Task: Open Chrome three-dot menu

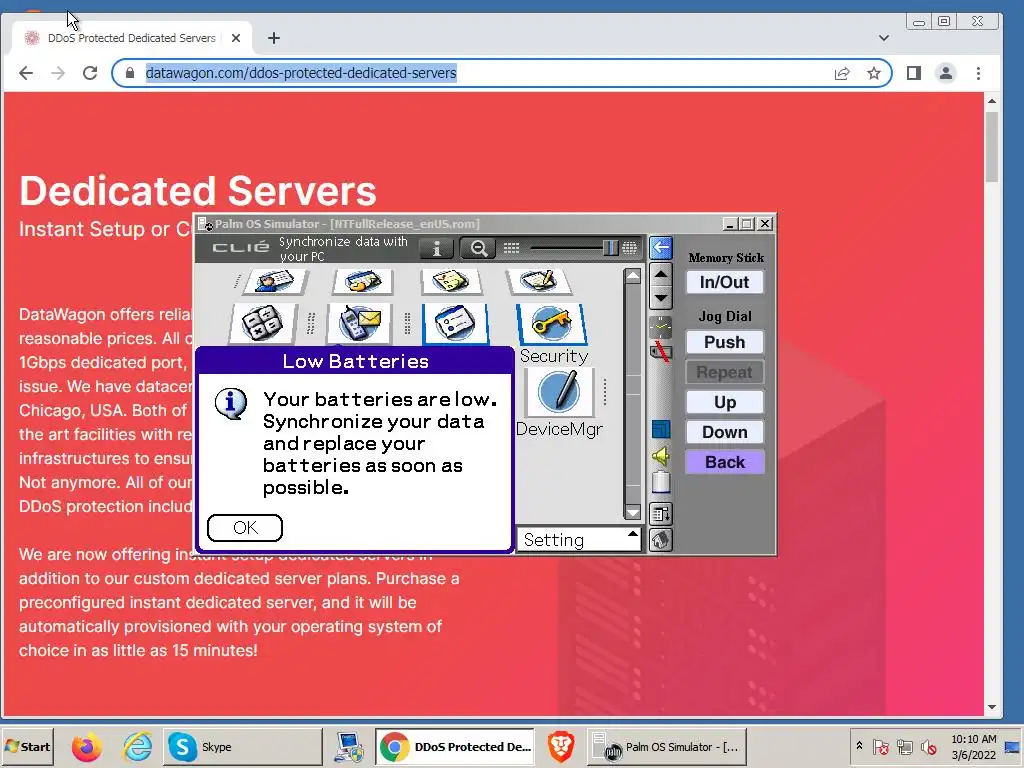Action: (x=978, y=73)
